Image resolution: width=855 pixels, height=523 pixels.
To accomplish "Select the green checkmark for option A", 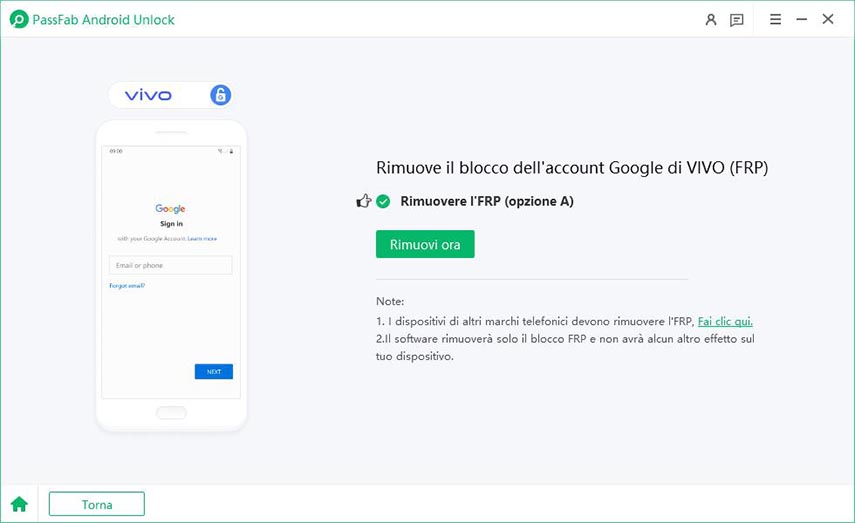I will click(383, 201).
